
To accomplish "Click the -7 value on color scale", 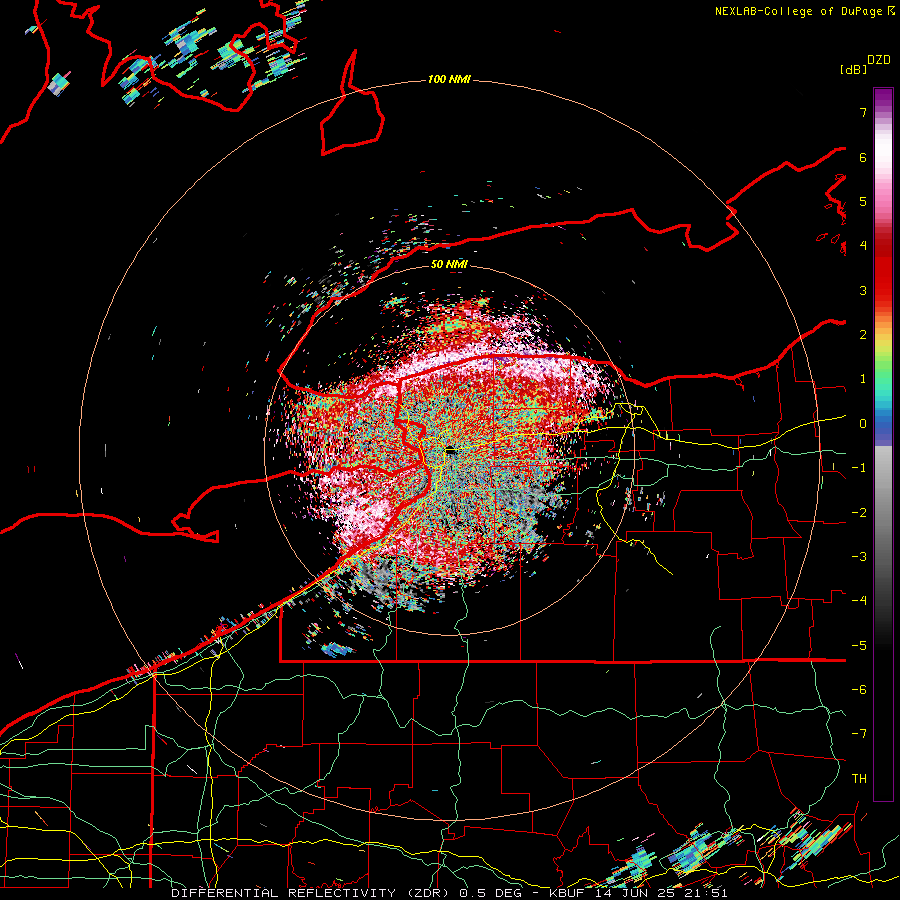I will tap(859, 734).
